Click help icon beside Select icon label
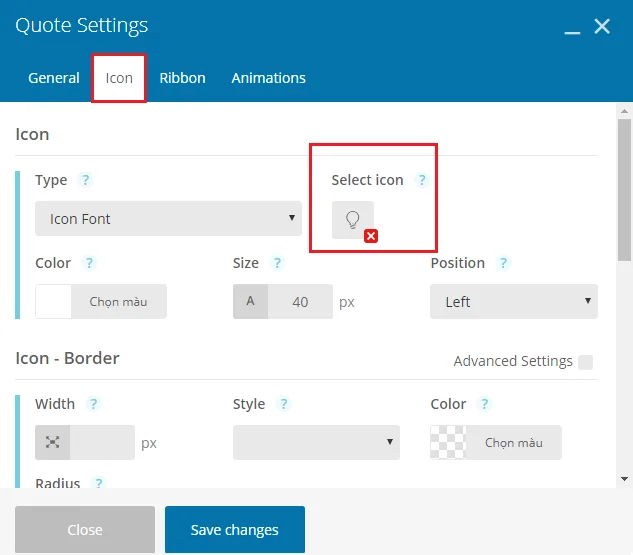633x555 pixels. point(422,180)
